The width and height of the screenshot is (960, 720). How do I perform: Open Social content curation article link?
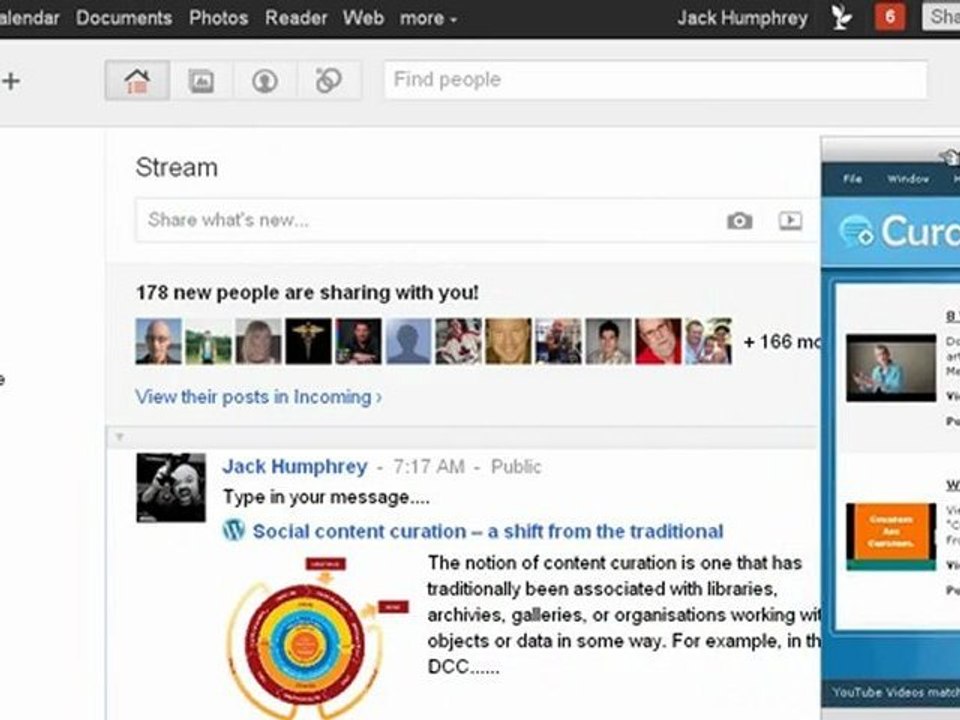point(488,531)
